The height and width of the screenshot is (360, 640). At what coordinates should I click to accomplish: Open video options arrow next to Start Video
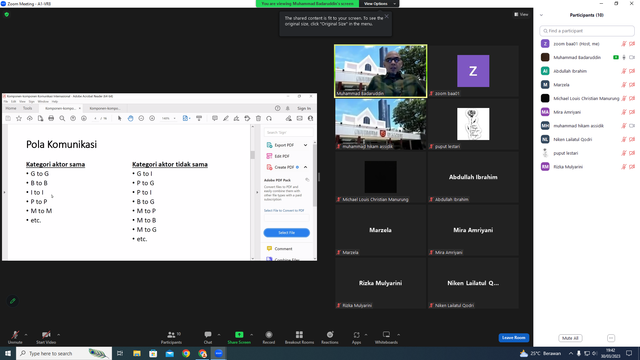click(x=58, y=335)
